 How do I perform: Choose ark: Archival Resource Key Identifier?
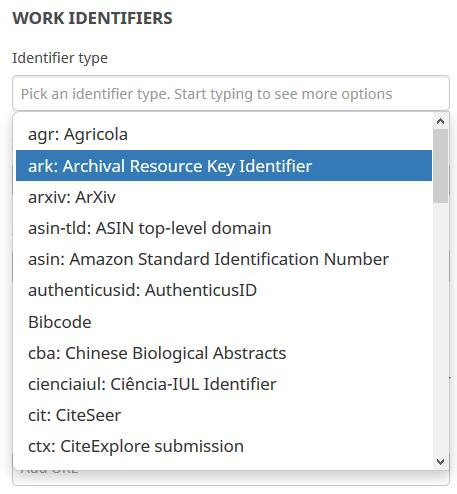pos(224,166)
